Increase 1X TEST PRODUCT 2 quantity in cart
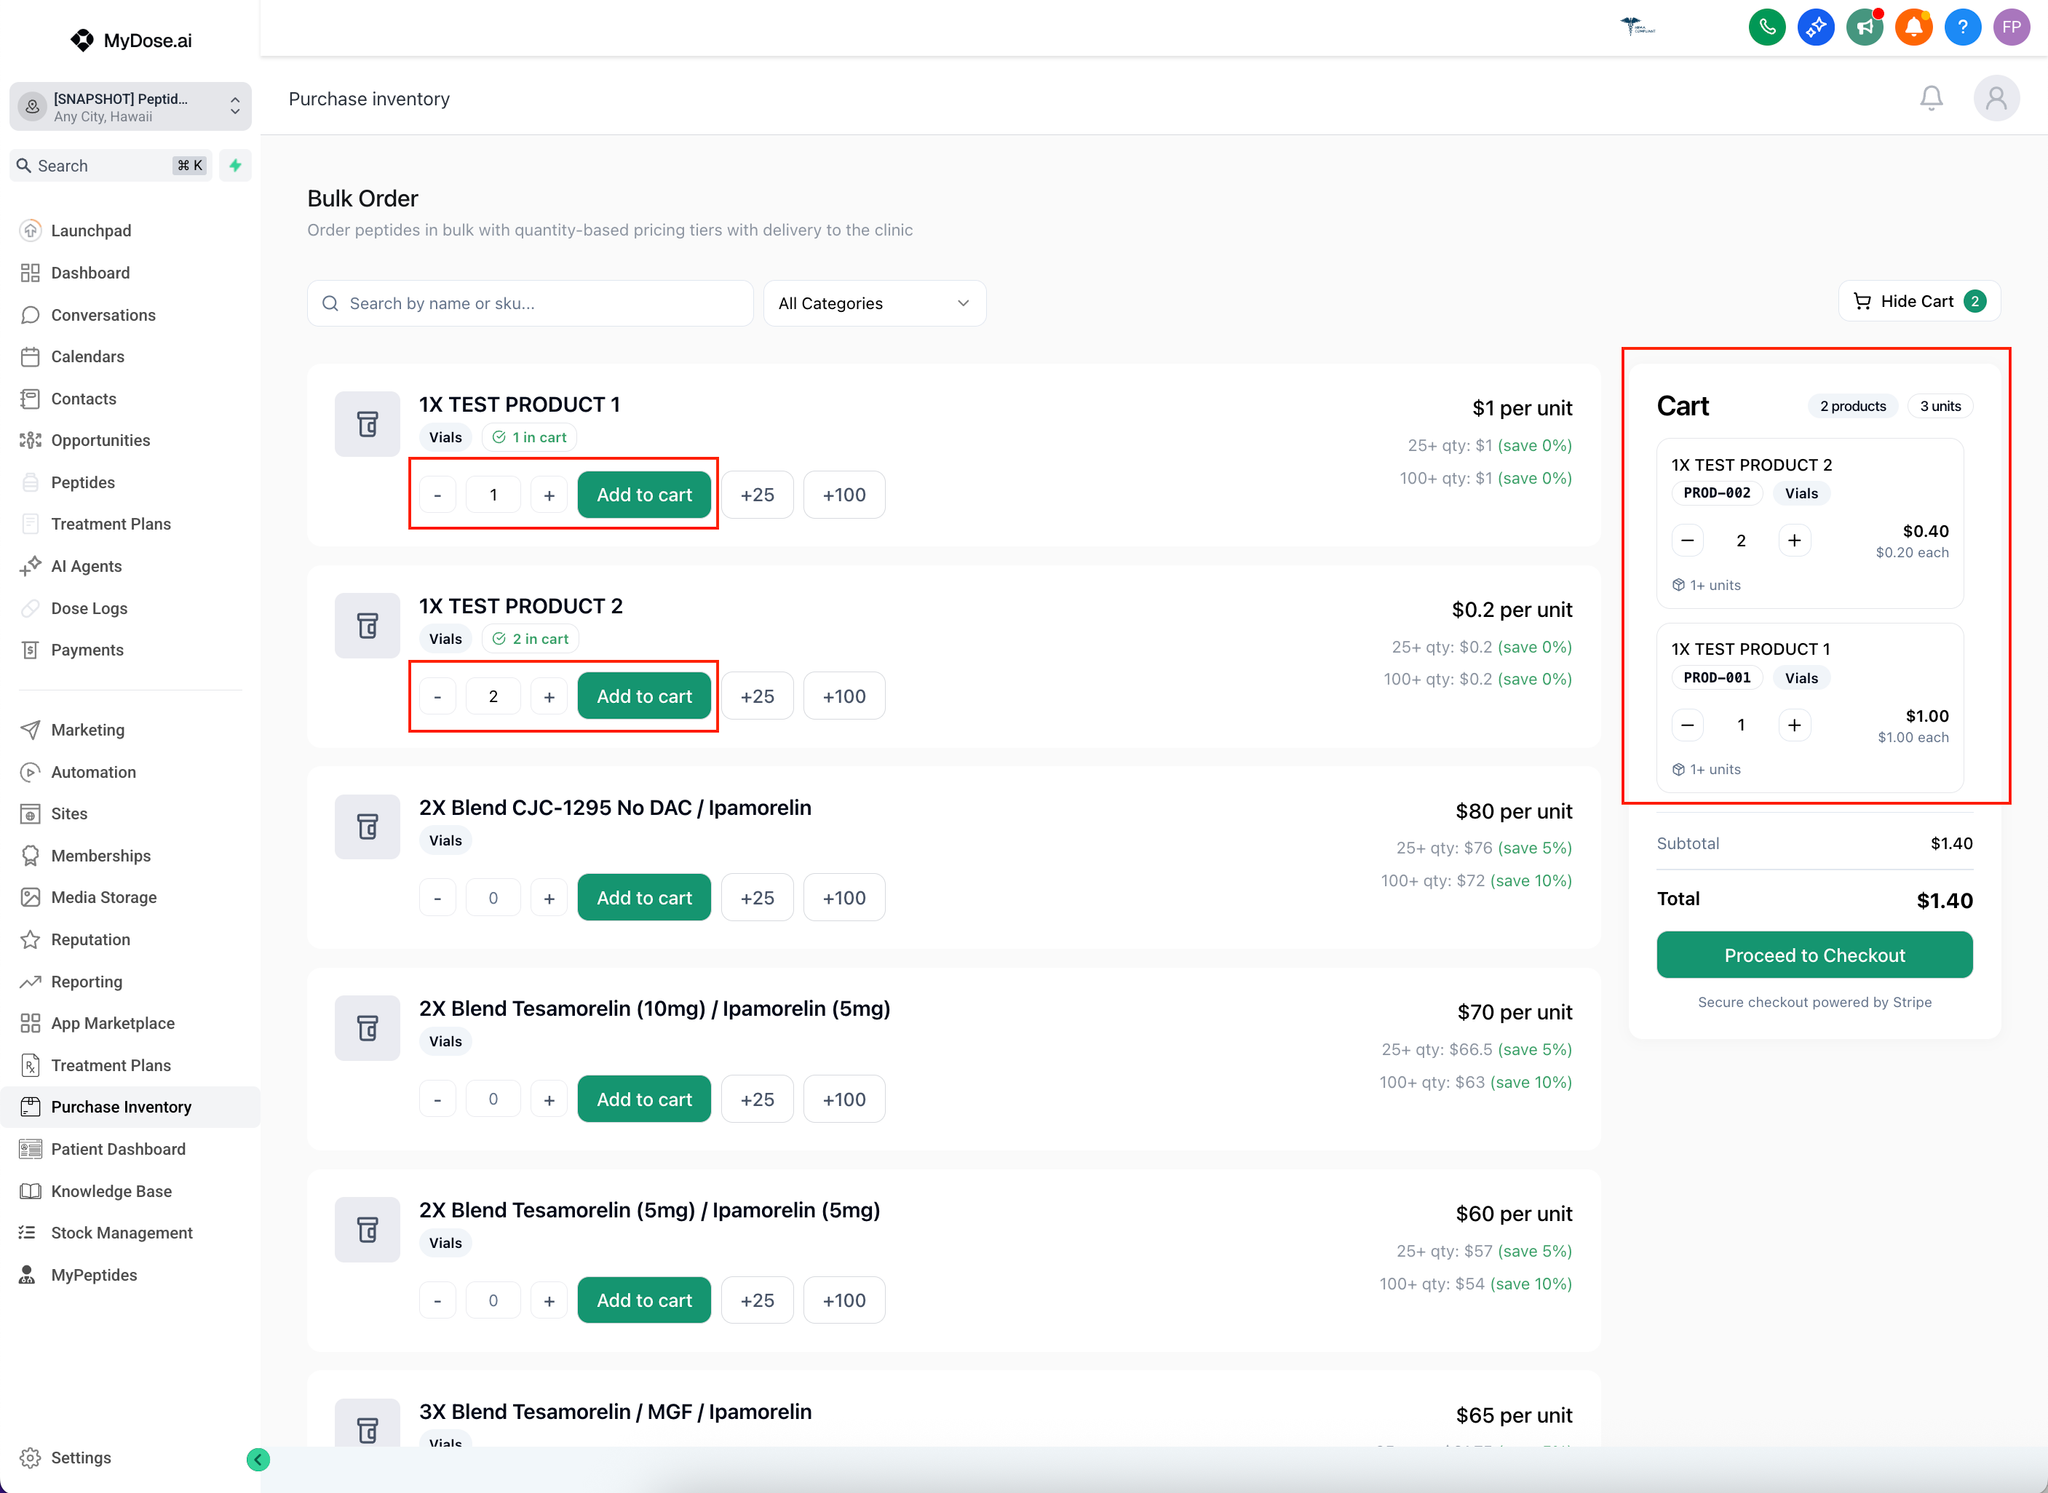The height and width of the screenshot is (1493, 2048). [x=1794, y=541]
